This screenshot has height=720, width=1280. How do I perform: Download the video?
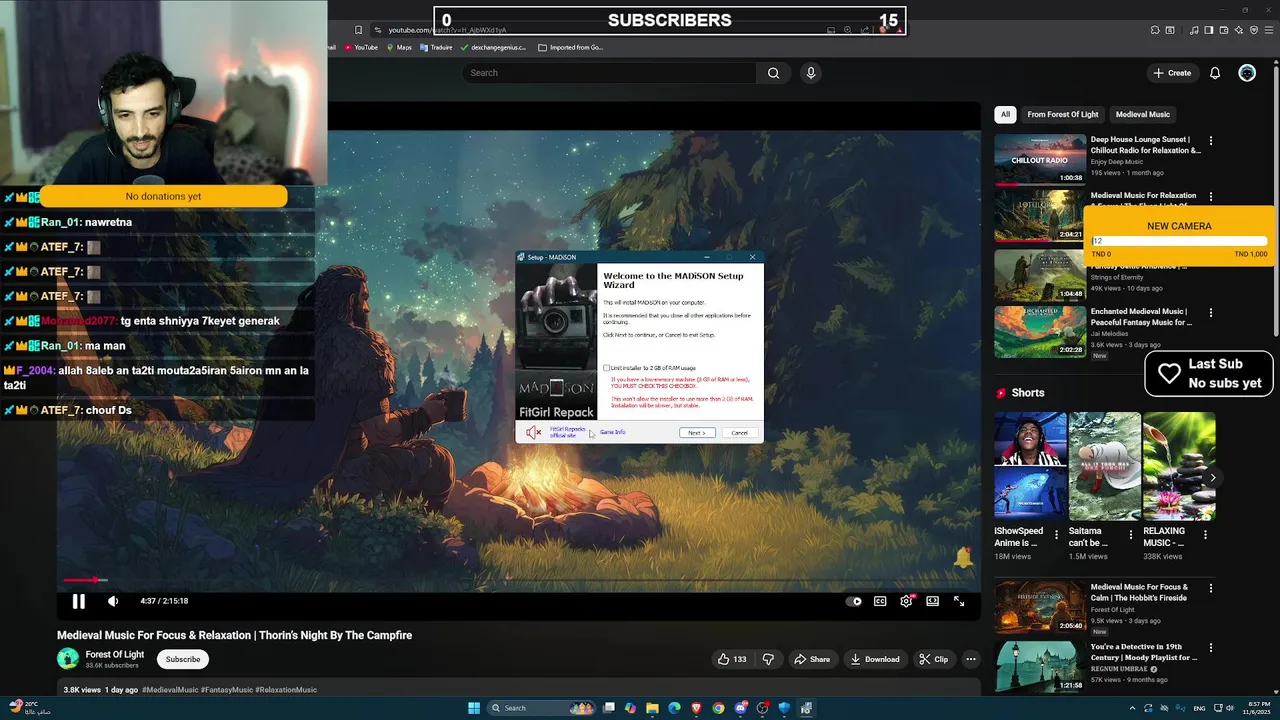pyautogui.click(x=875, y=659)
